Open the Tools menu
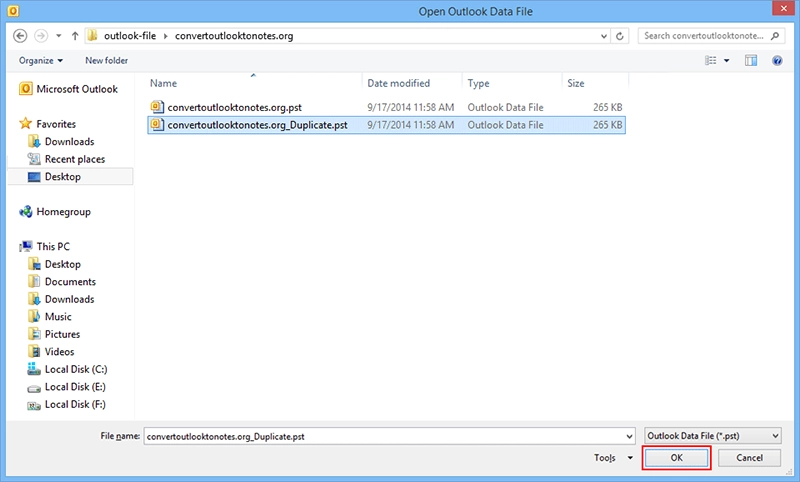 tap(605, 458)
